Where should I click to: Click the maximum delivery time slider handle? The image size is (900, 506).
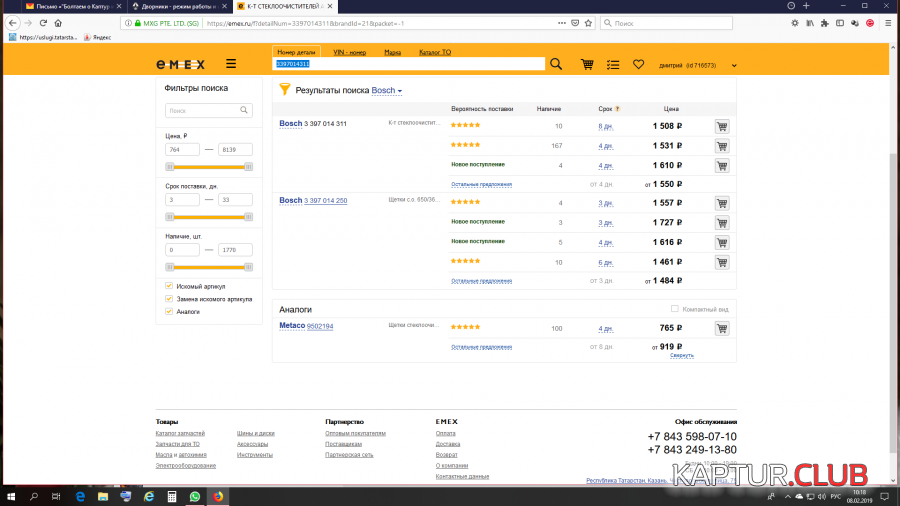point(249,217)
